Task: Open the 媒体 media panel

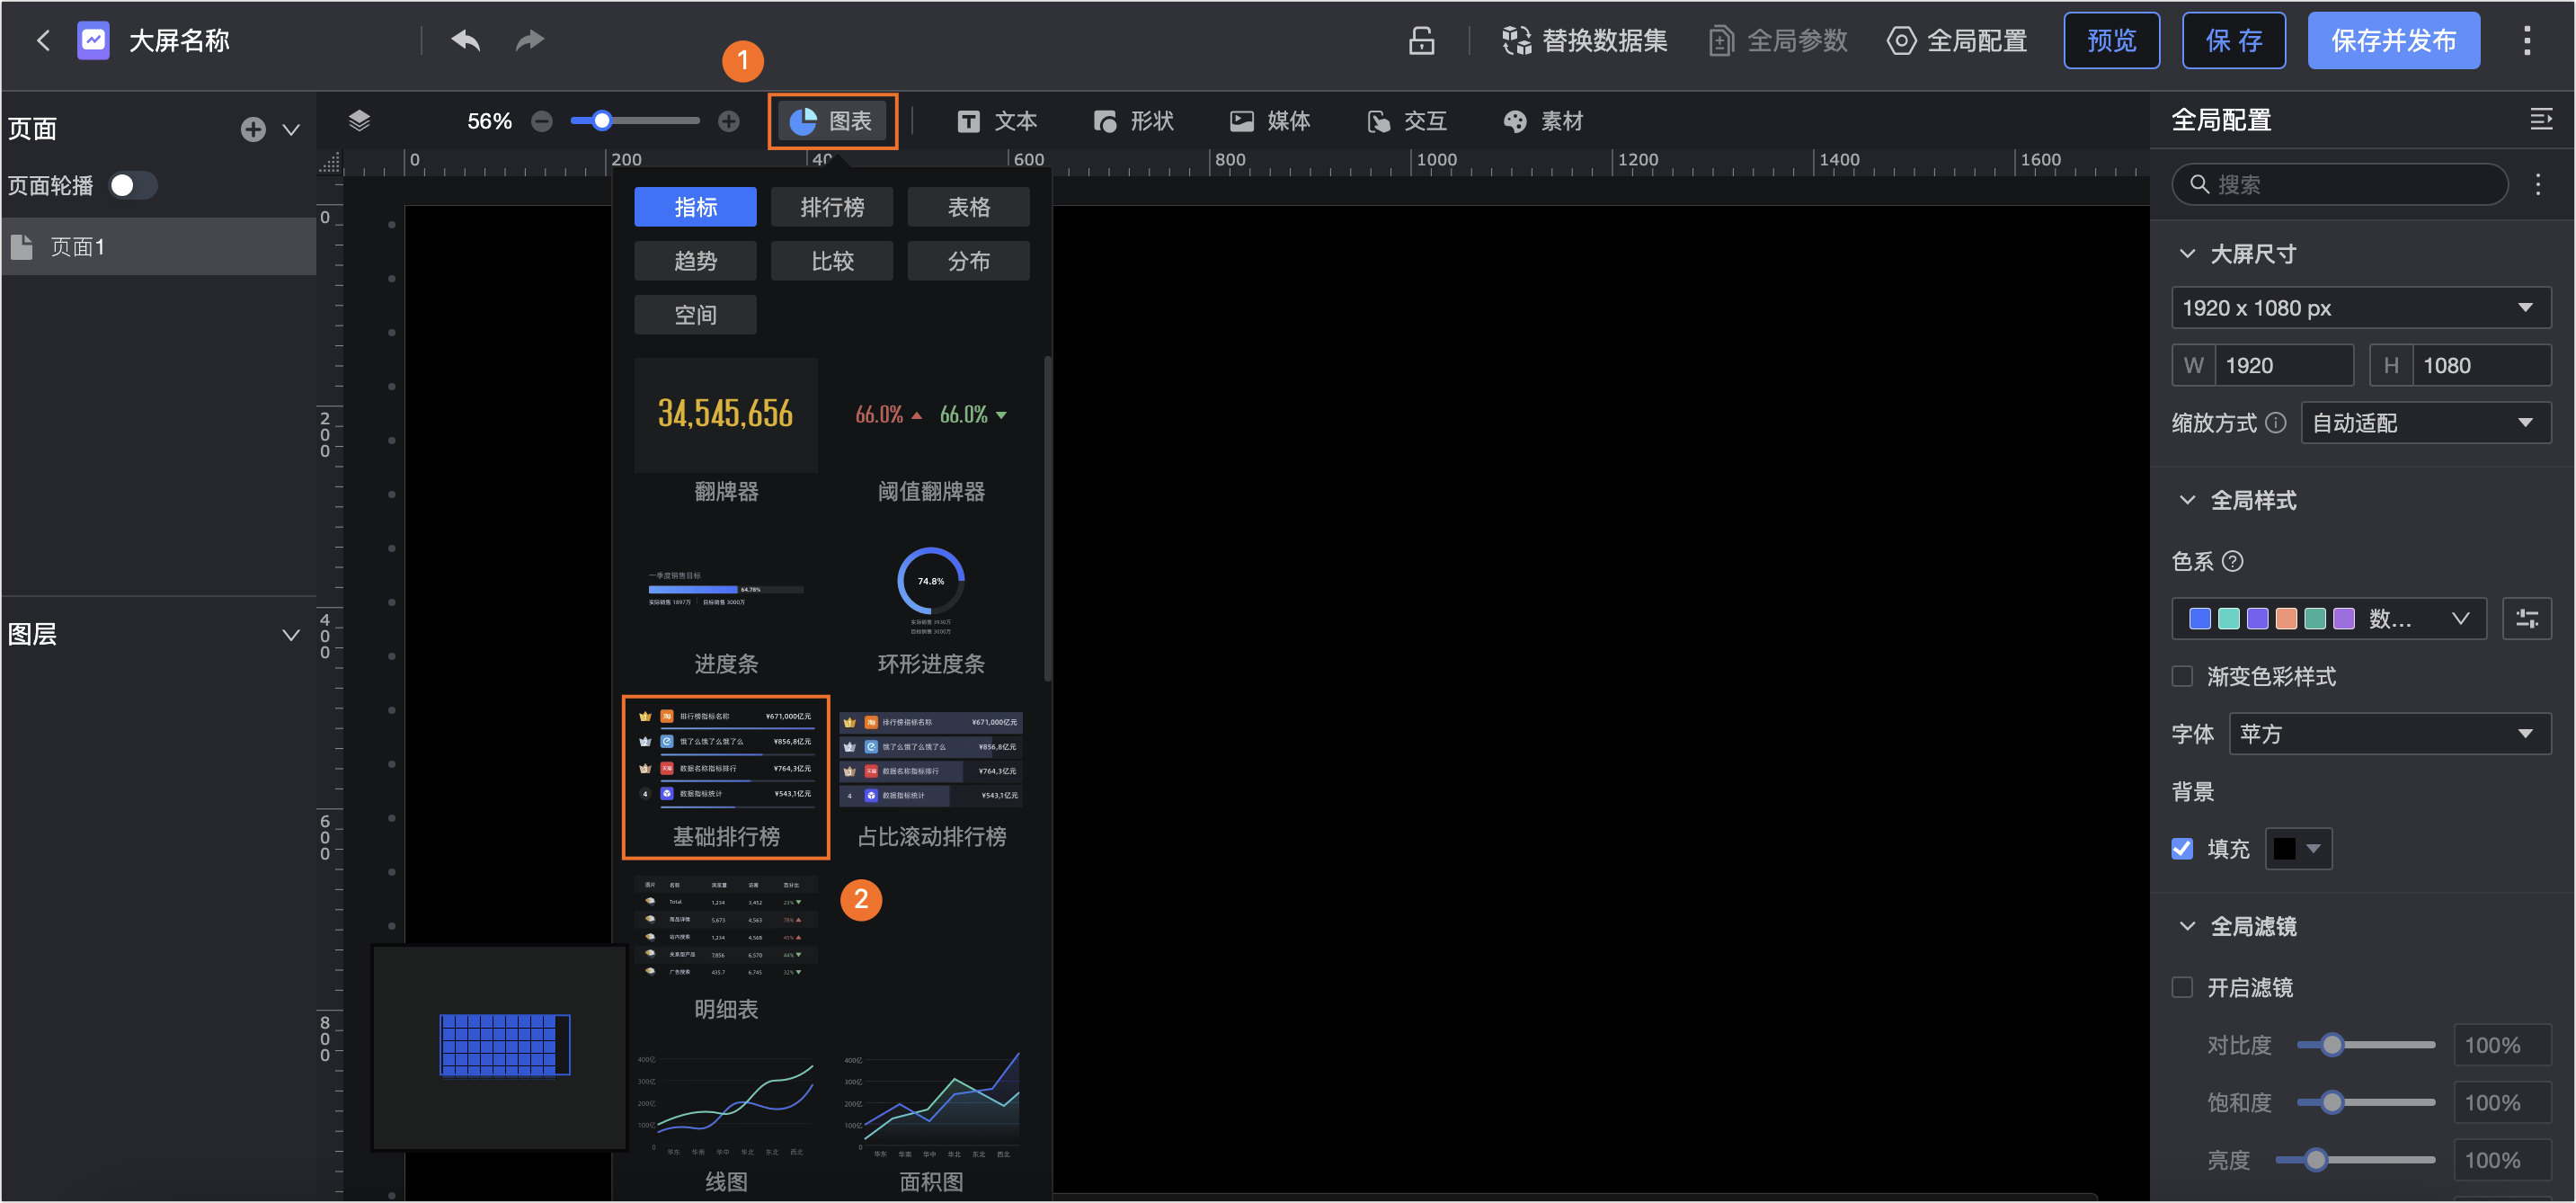Action: pos(1269,121)
